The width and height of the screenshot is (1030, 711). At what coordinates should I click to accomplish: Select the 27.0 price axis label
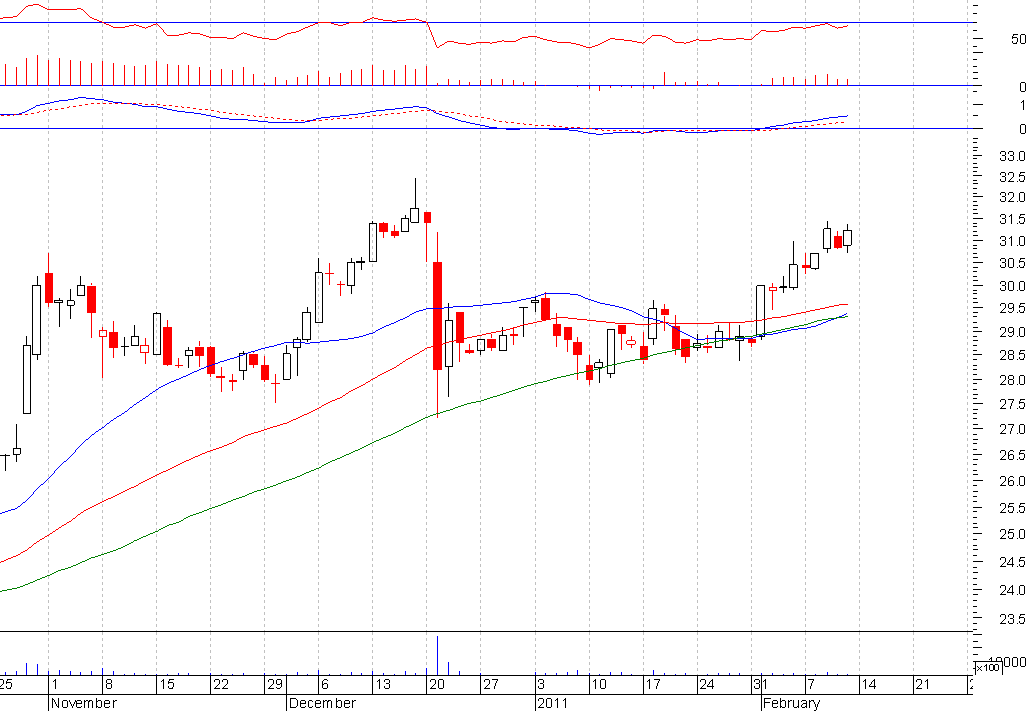click(x=1012, y=429)
